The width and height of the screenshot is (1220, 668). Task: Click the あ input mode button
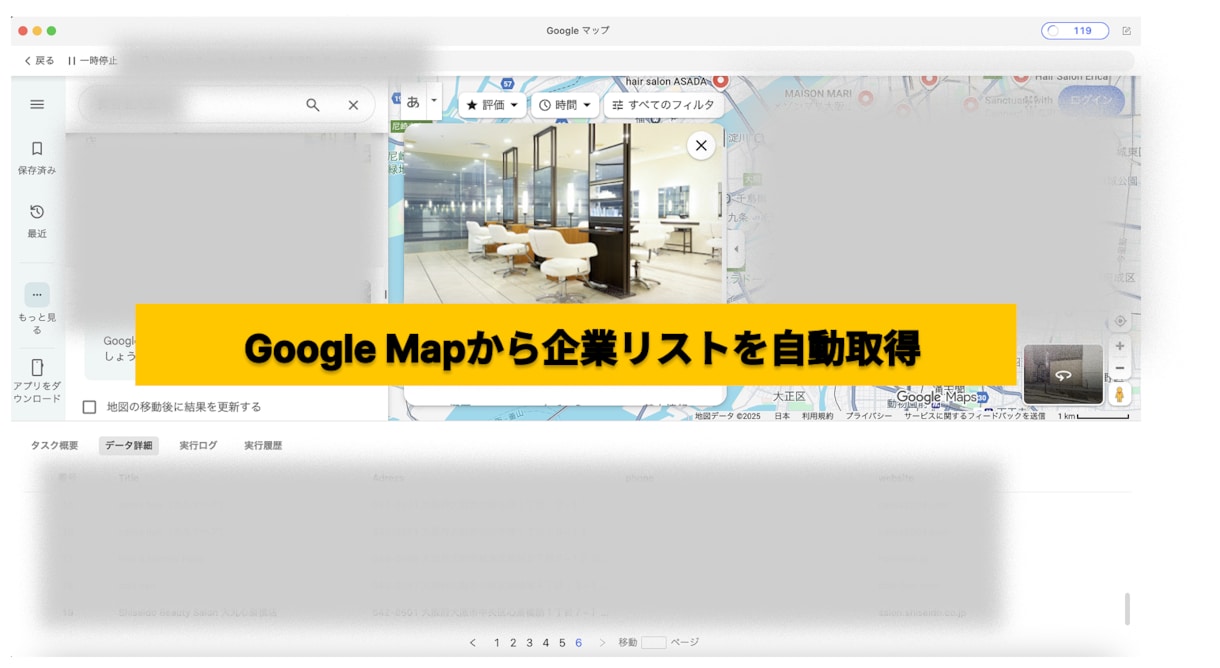pyautogui.click(x=413, y=101)
